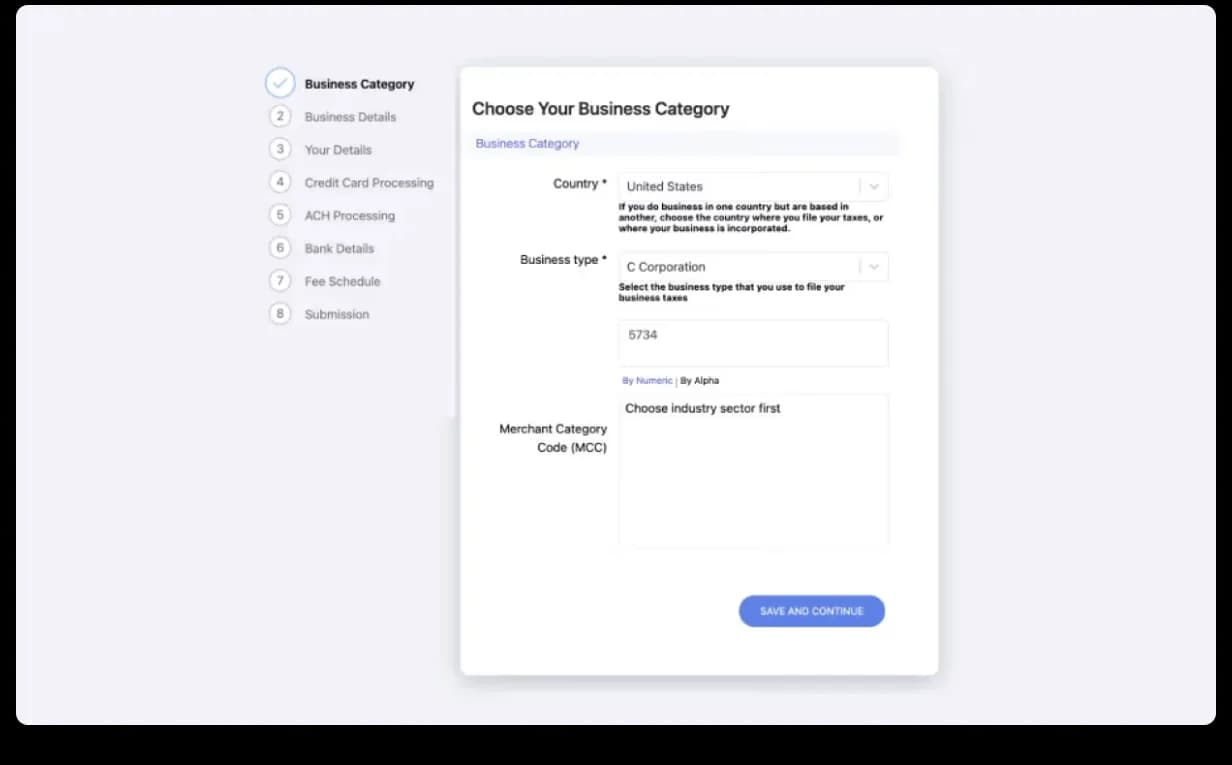Select step 3 circle for Your Details
The width and height of the screenshot is (1232, 765).
click(x=280, y=149)
